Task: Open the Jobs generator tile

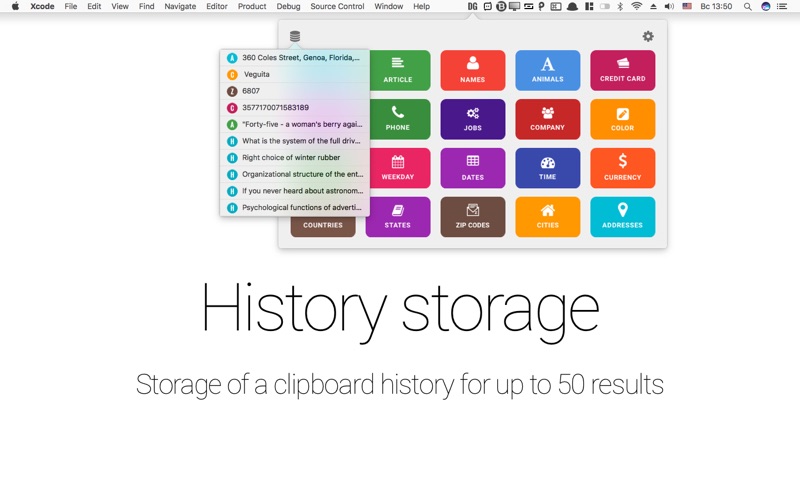Action: click(x=472, y=119)
